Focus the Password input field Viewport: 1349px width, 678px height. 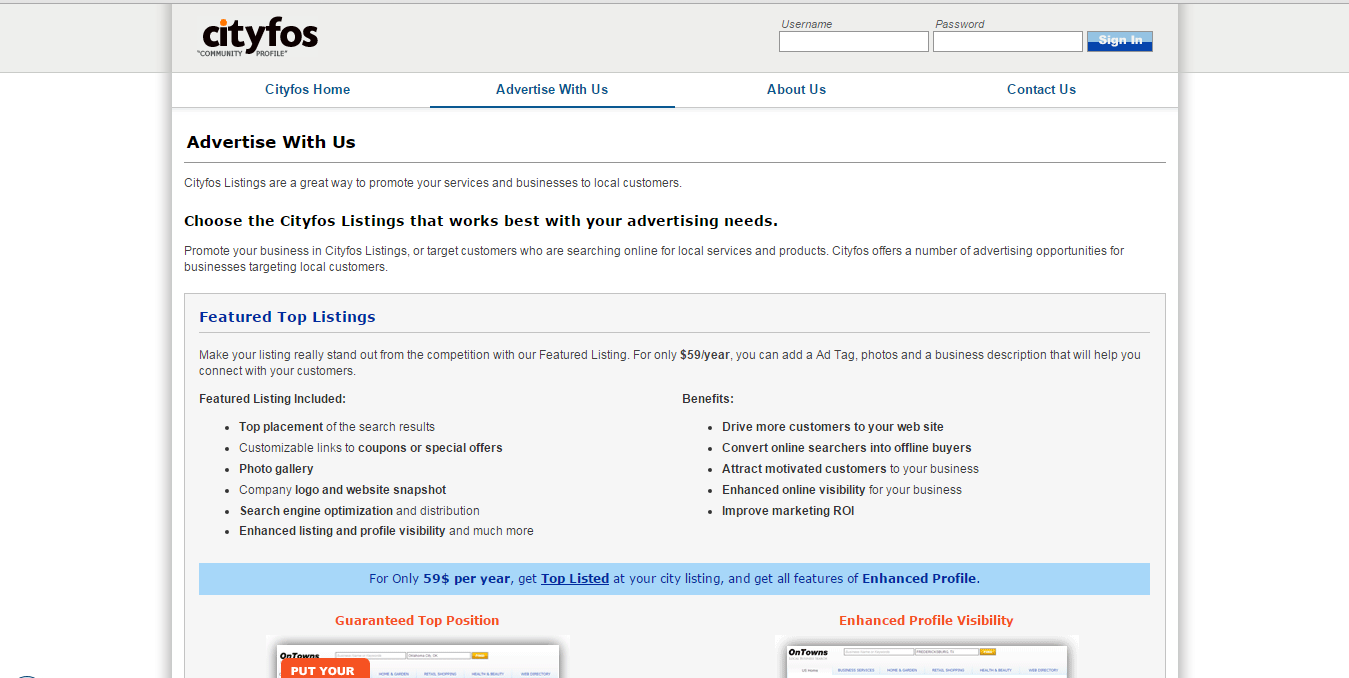tap(1008, 41)
